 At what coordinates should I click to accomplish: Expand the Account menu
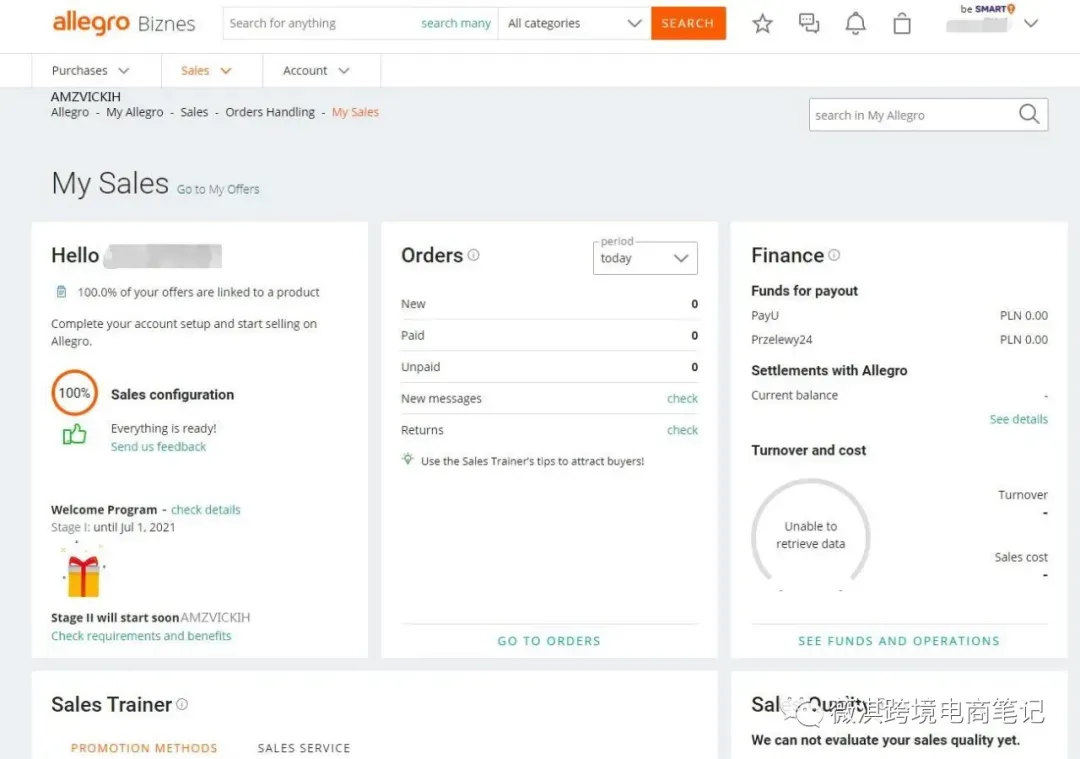click(316, 70)
